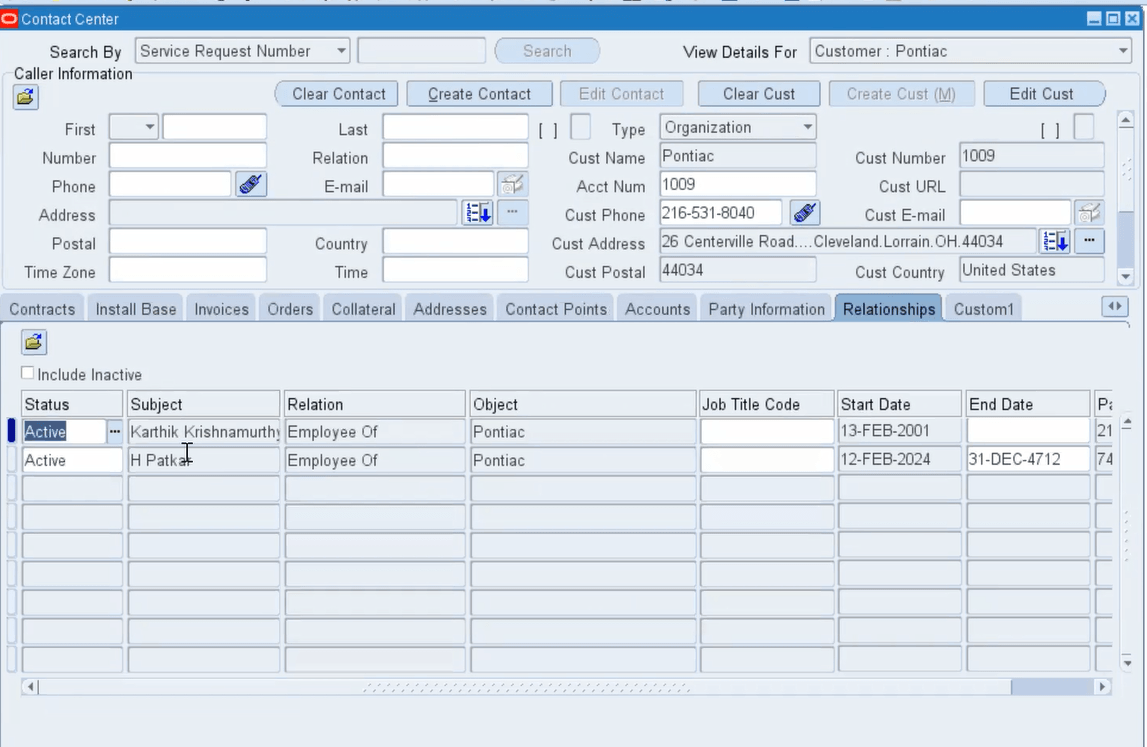Viewport: 1147px width, 747px height.
Task: Switch to the Collateral tab
Action: point(364,309)
